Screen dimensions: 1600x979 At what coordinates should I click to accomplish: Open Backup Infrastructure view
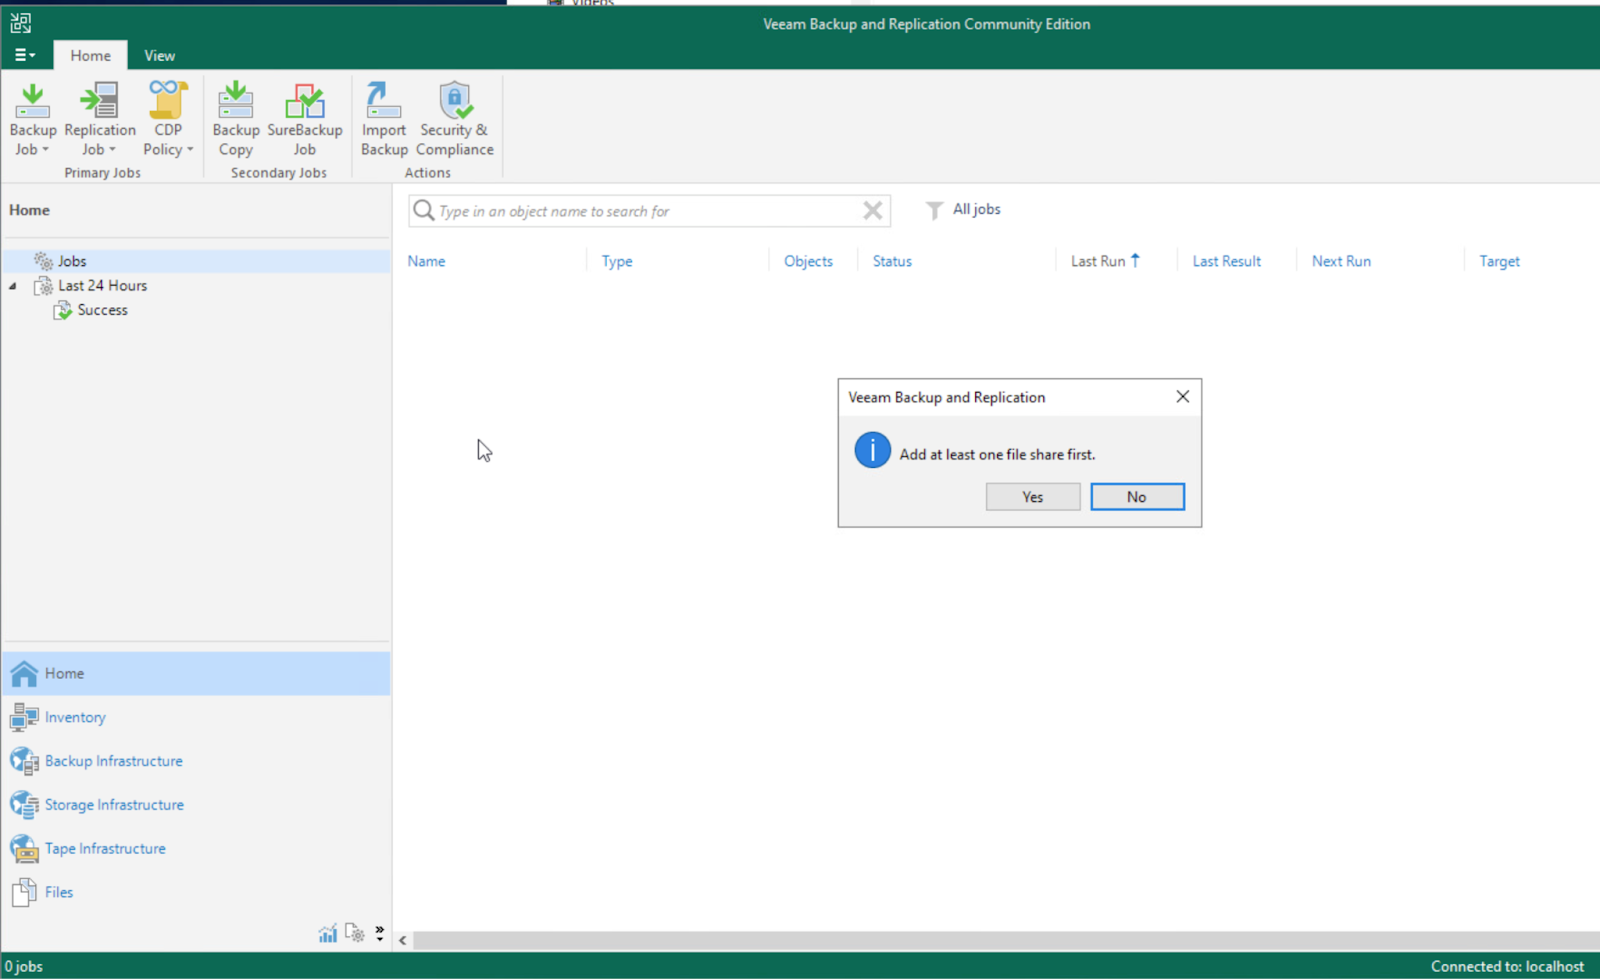(x=196, y=761)
